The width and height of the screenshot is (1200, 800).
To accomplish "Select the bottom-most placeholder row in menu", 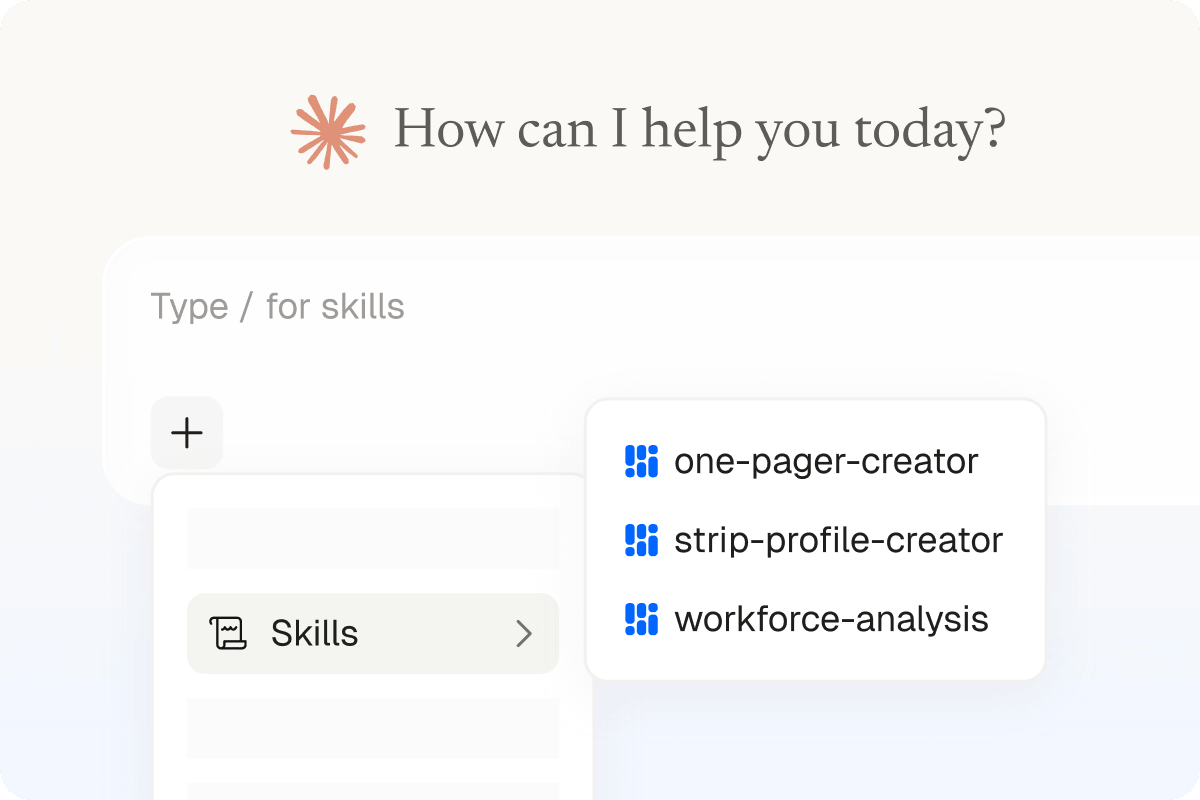I will (x=373, y=792).
